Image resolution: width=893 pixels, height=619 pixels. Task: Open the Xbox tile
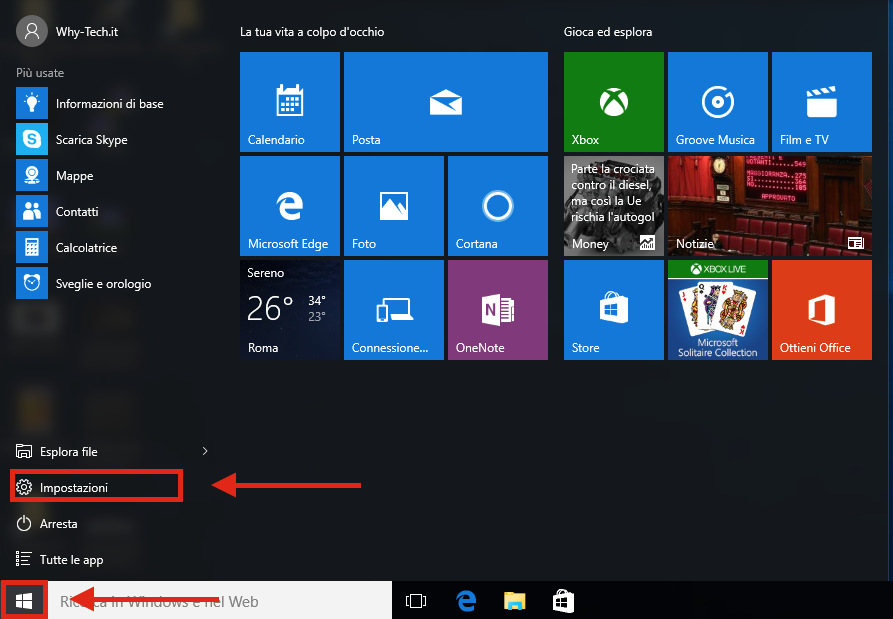tap(614, 102)
